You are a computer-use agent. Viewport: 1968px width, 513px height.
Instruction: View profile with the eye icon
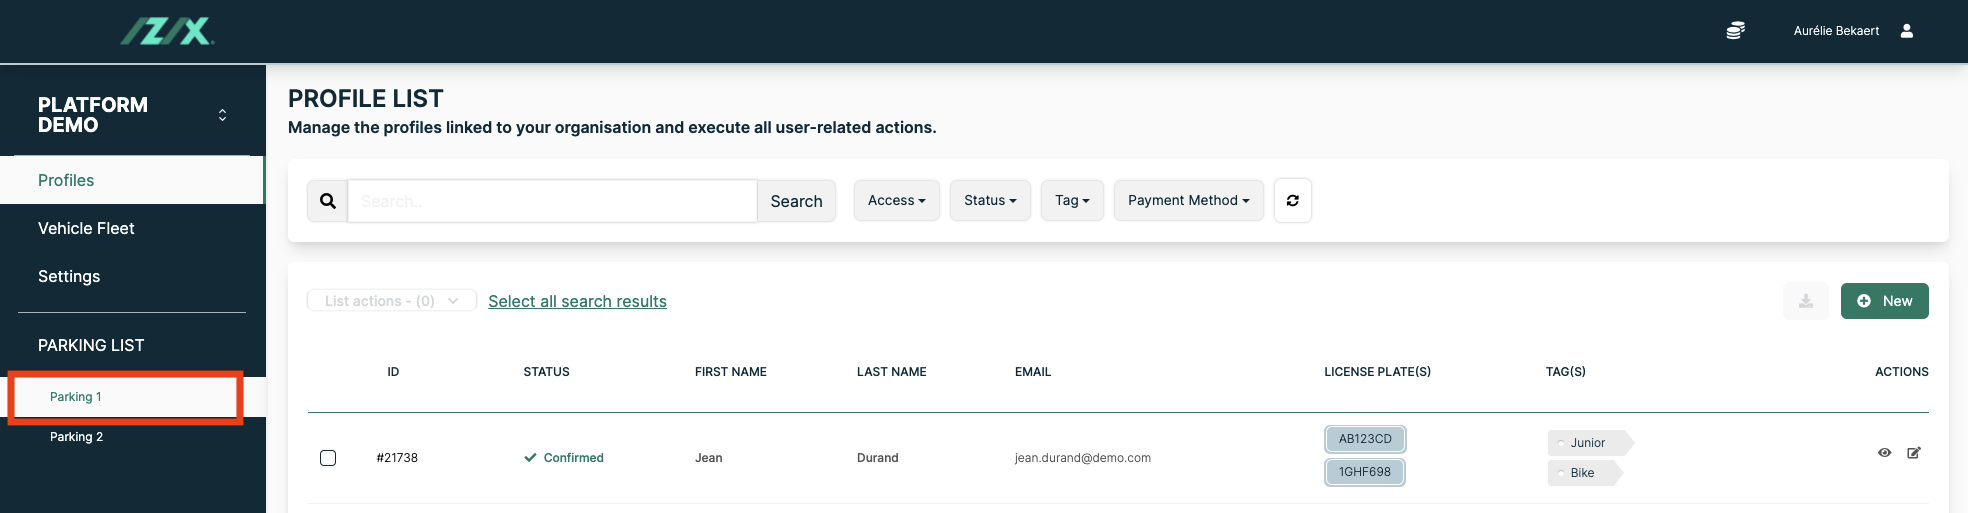click(x=1884, y=453)
